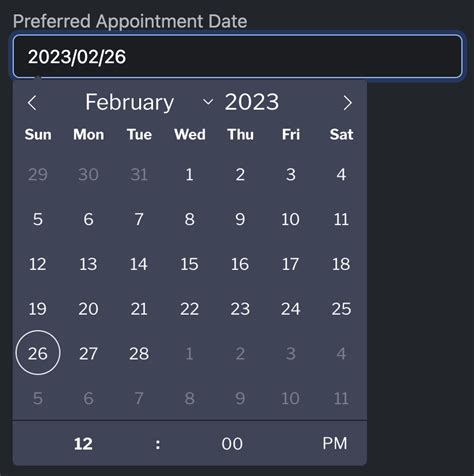The height and width of the screenshot is (476, 474).
Task: Choose Friday February 10
Action: 290,219
